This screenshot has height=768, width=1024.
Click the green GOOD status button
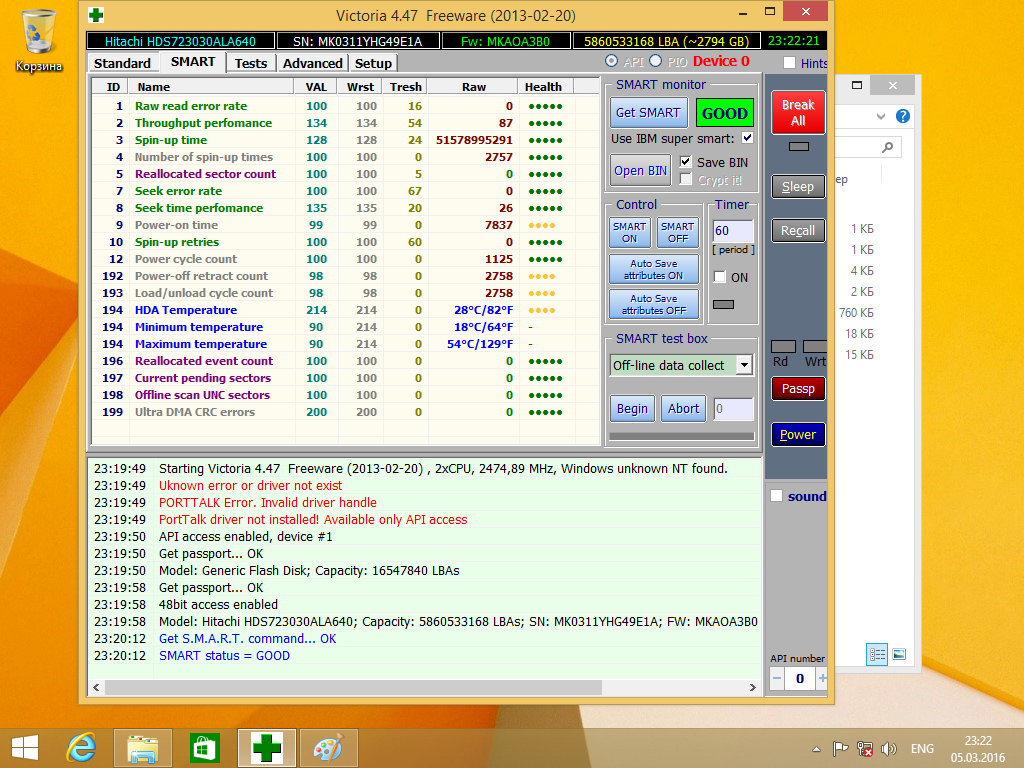tap(724, 112)
